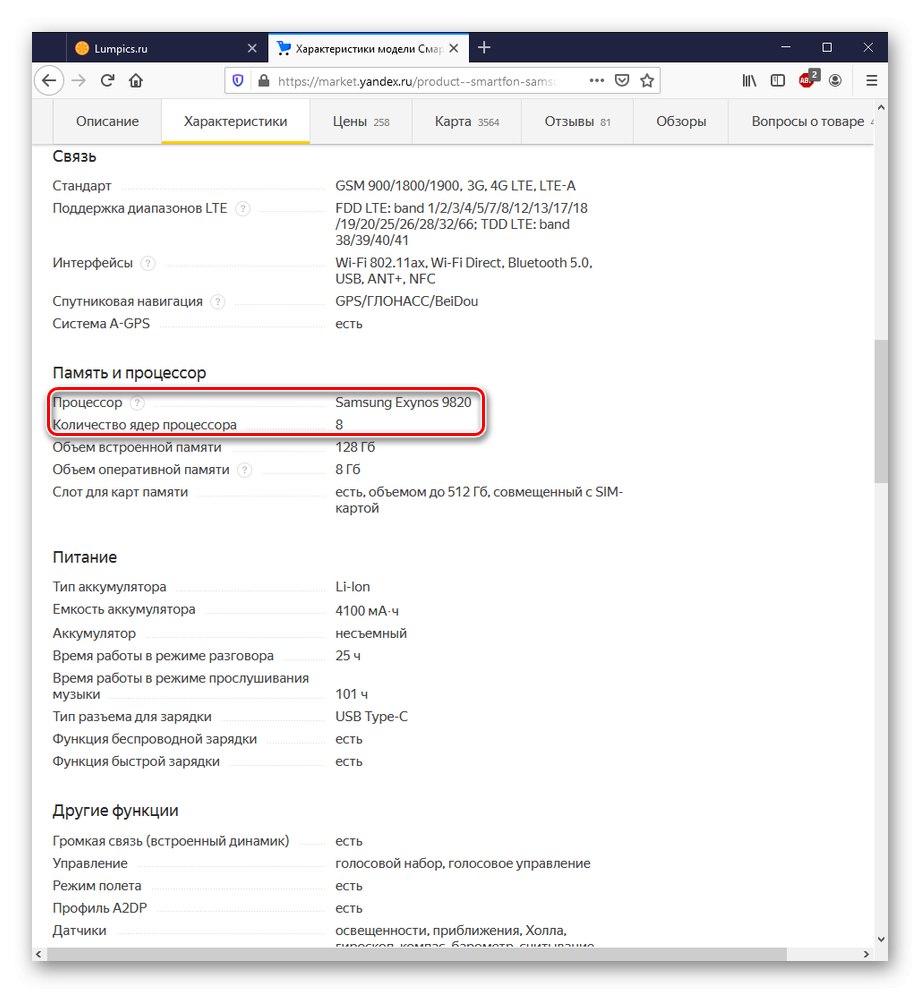Open Firefox account profile icon
This screenshot has width=920, height=993.
coord(835,80)
